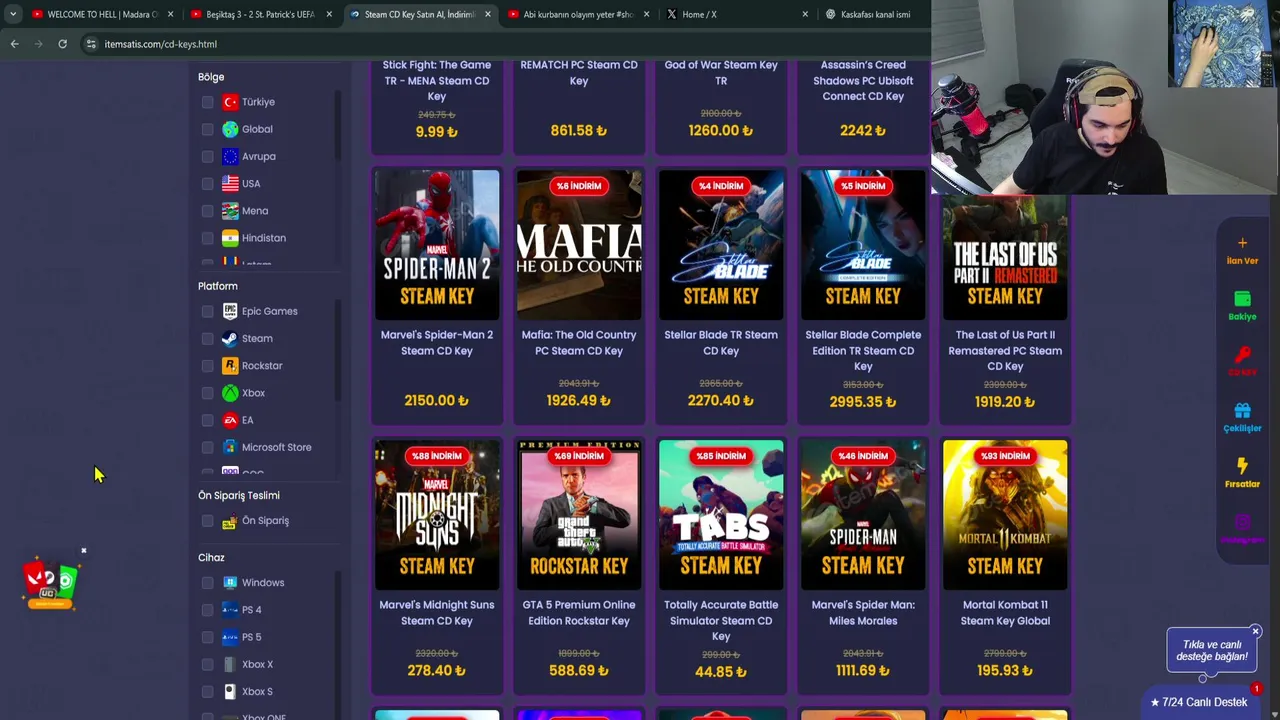Open site info icon beside the URL

click(x=92, y=44)
